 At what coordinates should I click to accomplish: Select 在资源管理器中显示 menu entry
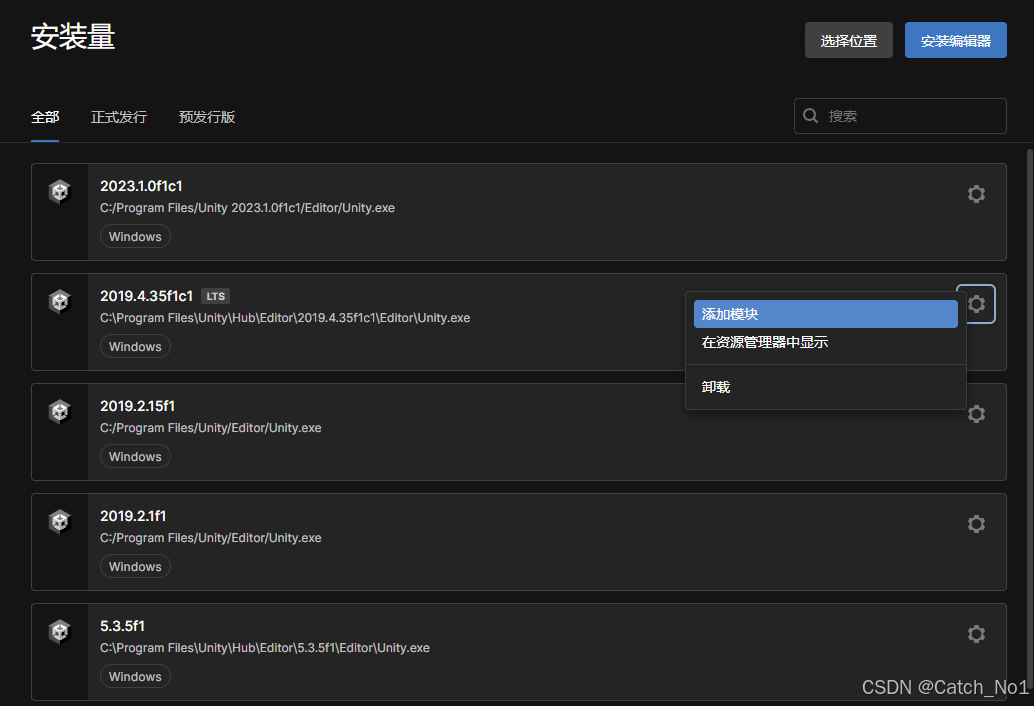[x=826, y=342]
